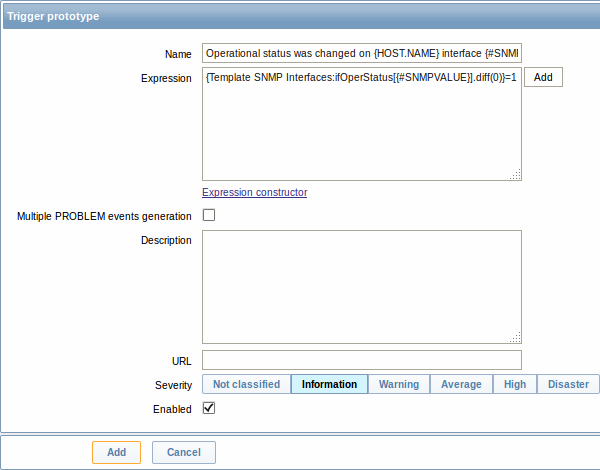Grab the Expression textarea resize handle

(x=515, y=175)
